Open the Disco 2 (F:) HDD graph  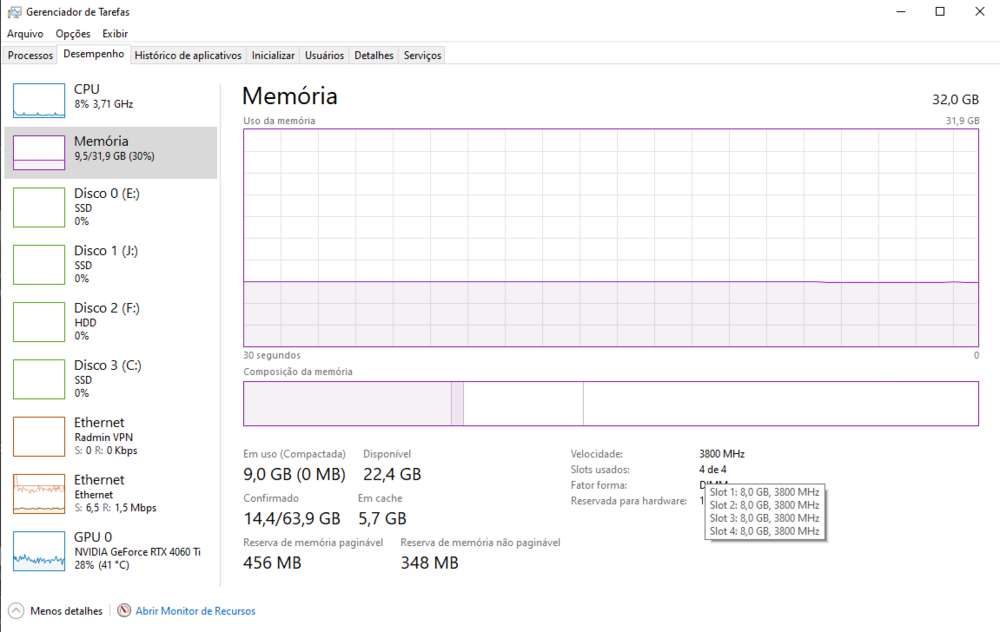pyautogui.click(x=39, y=321)
